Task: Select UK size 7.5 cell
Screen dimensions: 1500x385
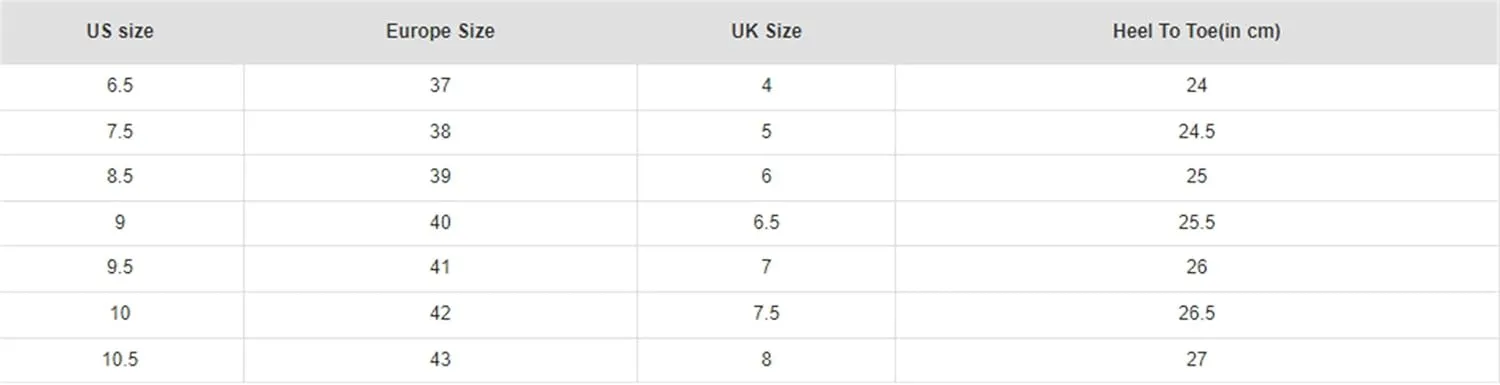Action: (766, 314)
